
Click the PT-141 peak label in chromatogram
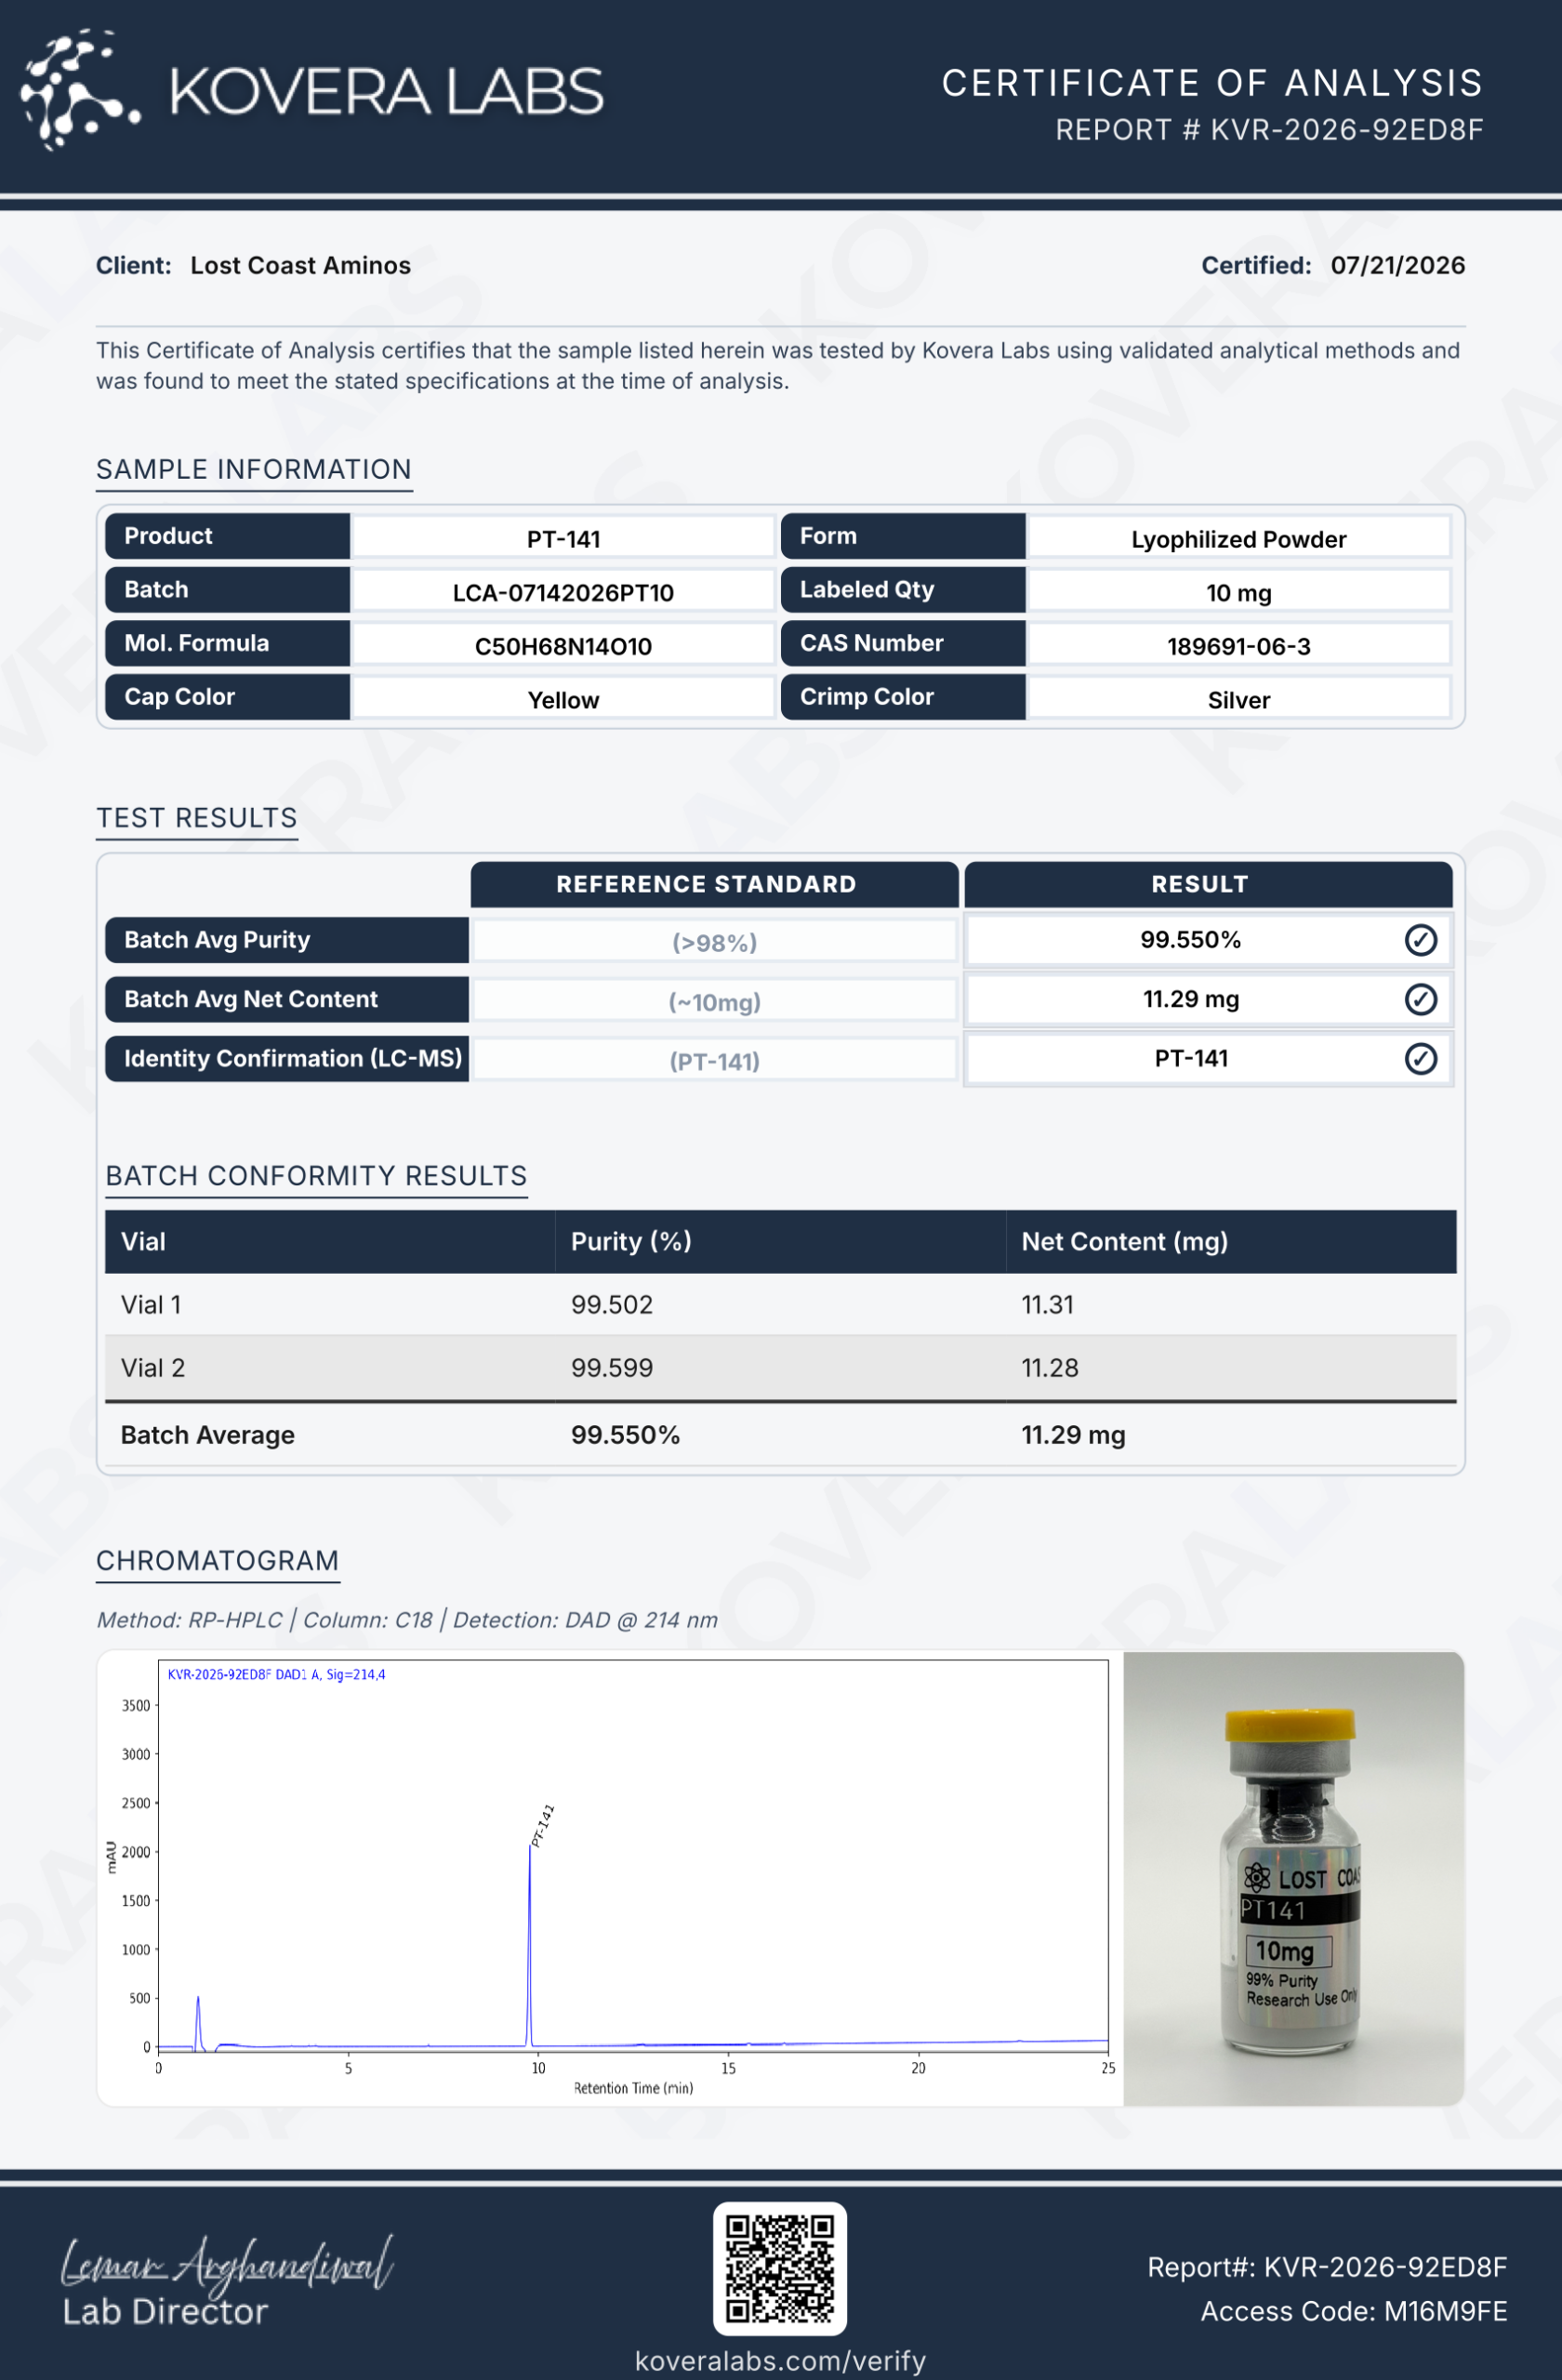[542, 1825]
